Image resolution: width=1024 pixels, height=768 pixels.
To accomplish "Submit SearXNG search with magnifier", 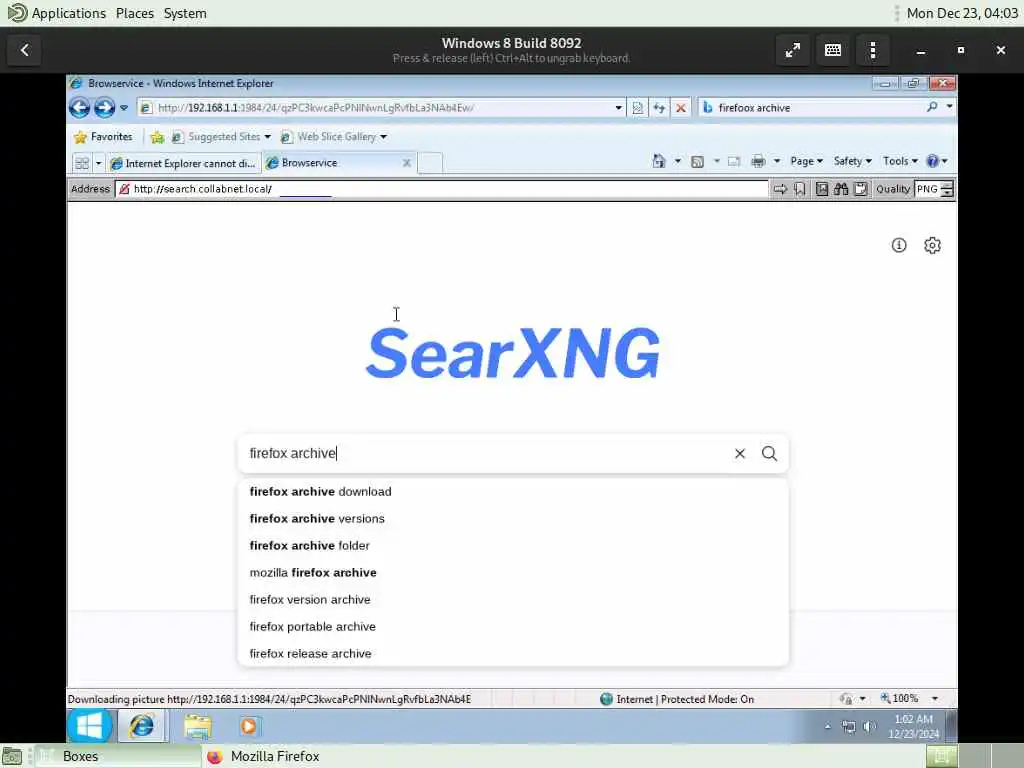I will coord(769,453).
